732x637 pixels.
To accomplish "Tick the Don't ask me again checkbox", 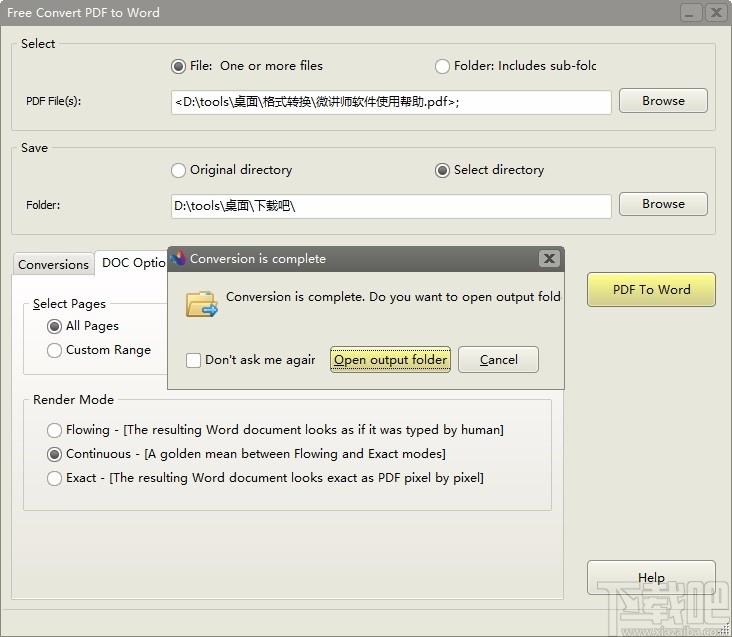I will (x=193, y=360).
